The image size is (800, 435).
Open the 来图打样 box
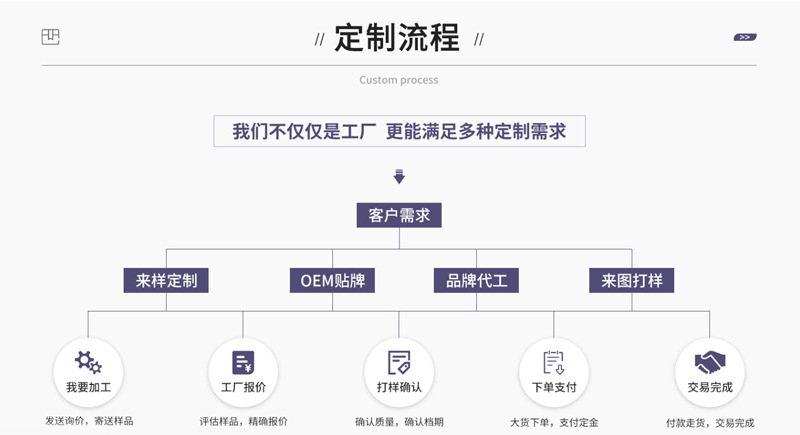[x=632, y=280]
